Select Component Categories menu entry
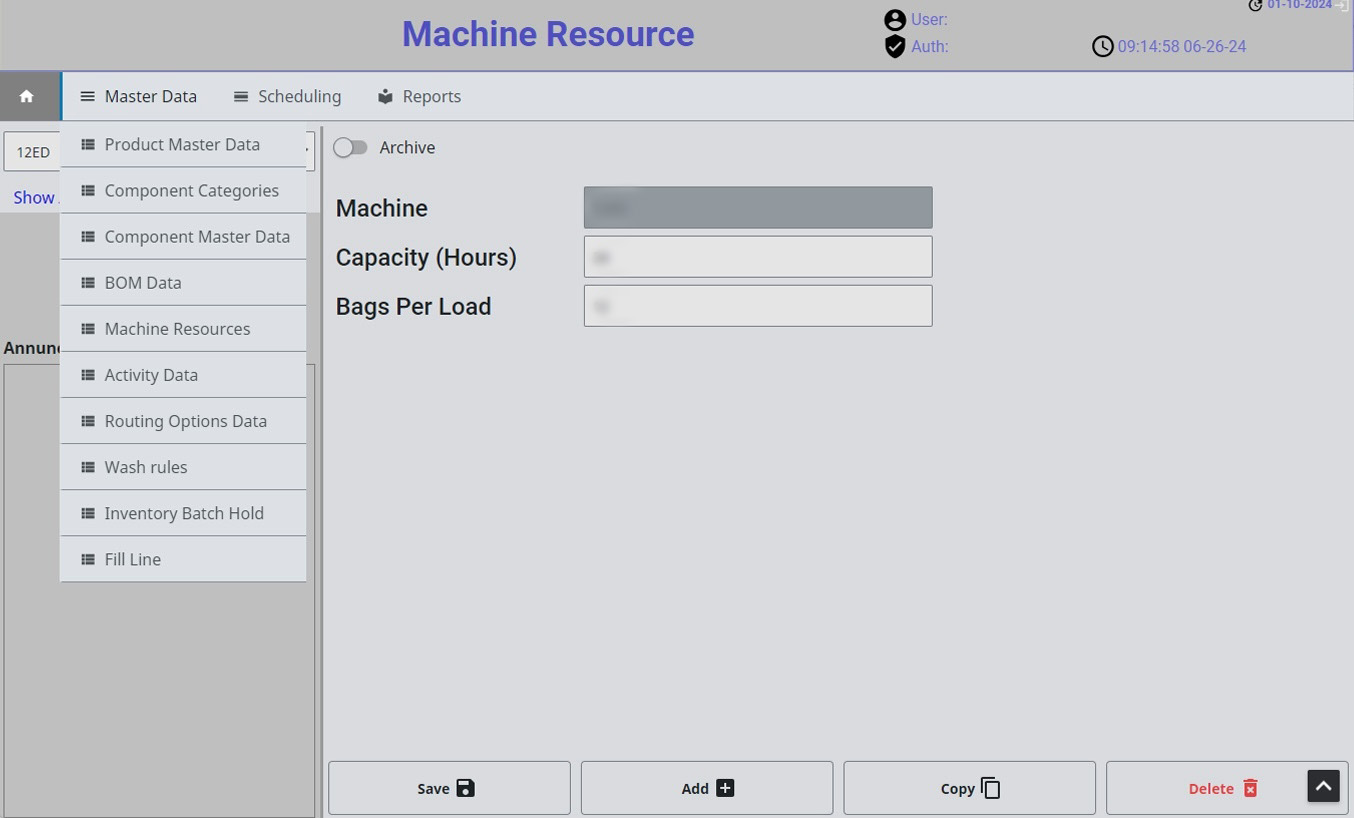The image size is (1354, 818). (x=183, y=190)
